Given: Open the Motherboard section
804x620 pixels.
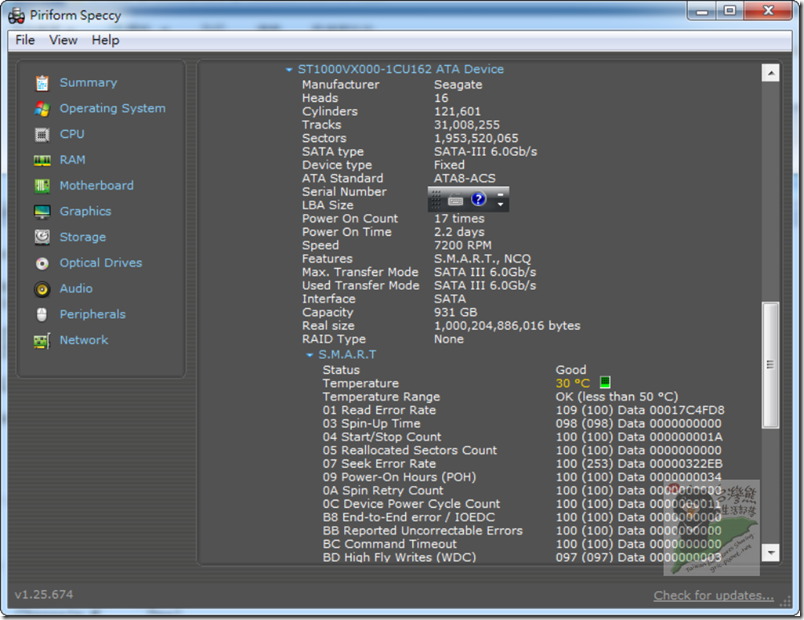Looking at the screenshot, I should pos(96,185).
